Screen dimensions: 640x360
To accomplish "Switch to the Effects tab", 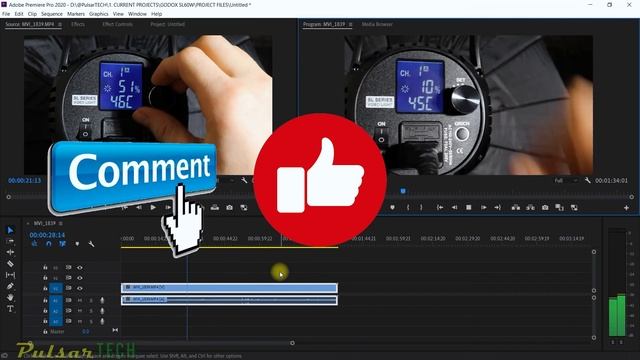I will click(78, 24).
